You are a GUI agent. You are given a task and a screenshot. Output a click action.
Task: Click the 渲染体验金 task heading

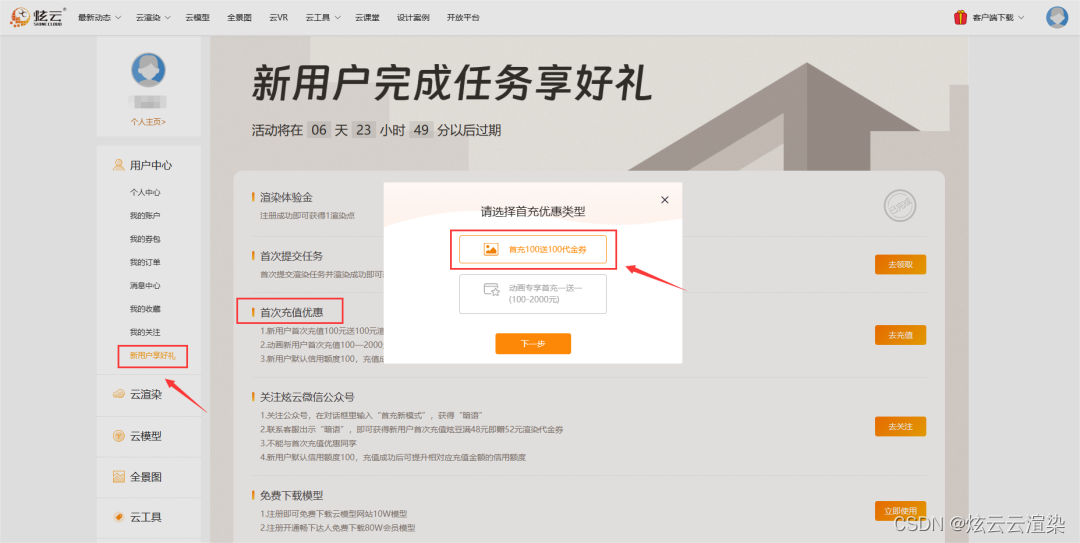287,198
